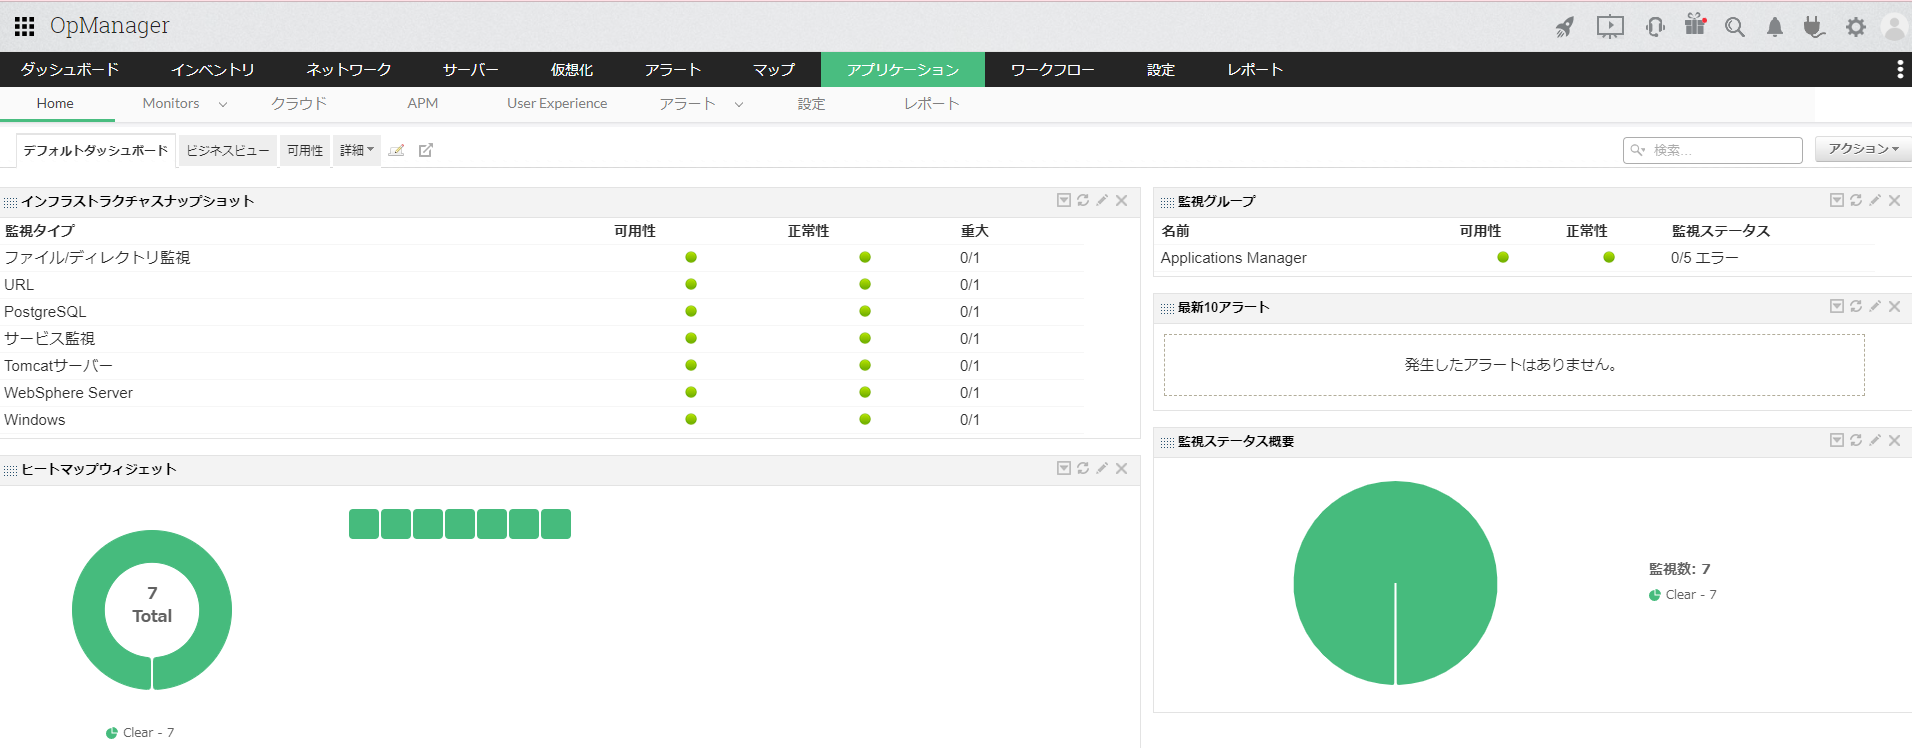Open the PostgreSQL monitor type link
1912x748 pixels.
pos(45,312)
